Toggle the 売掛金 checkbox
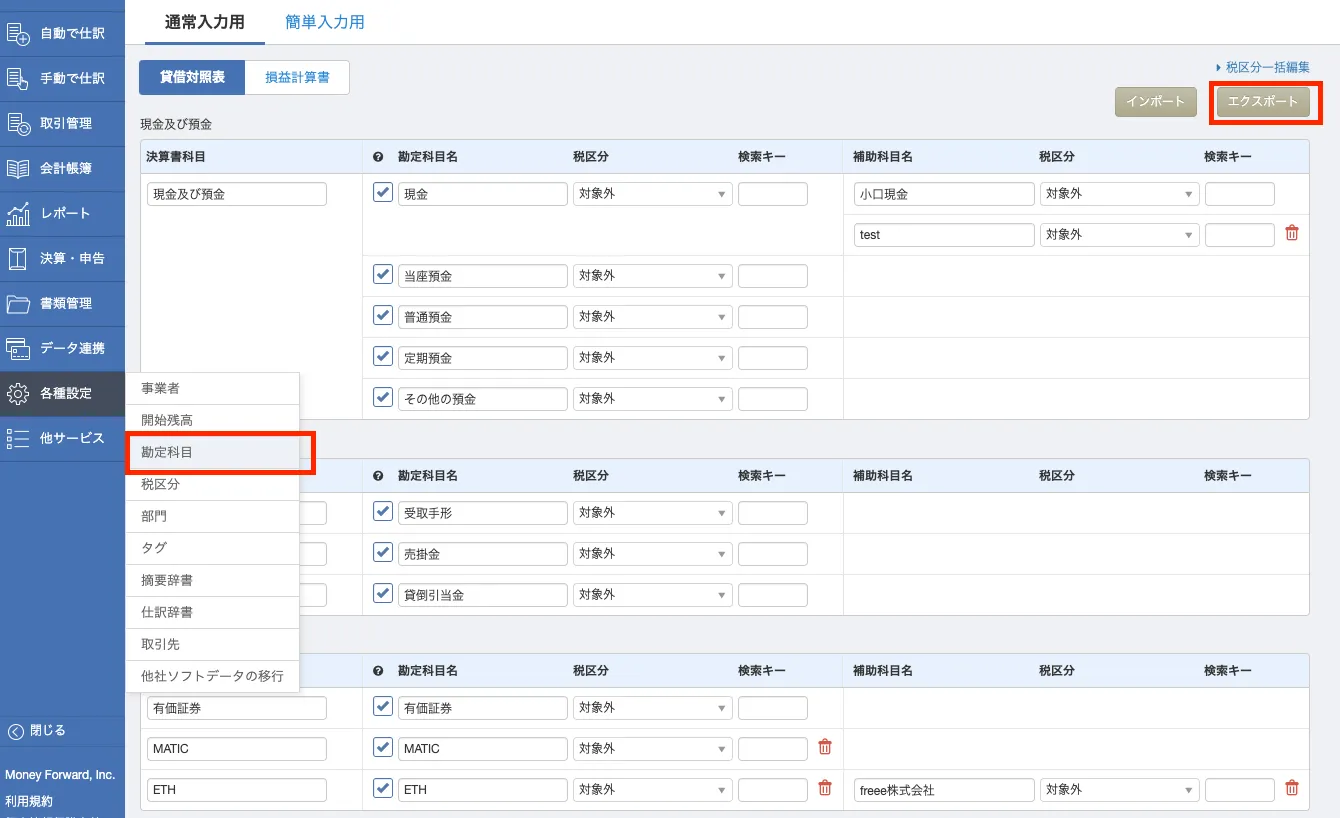This screenshot has height=818, width=1340. click(382, 552)
